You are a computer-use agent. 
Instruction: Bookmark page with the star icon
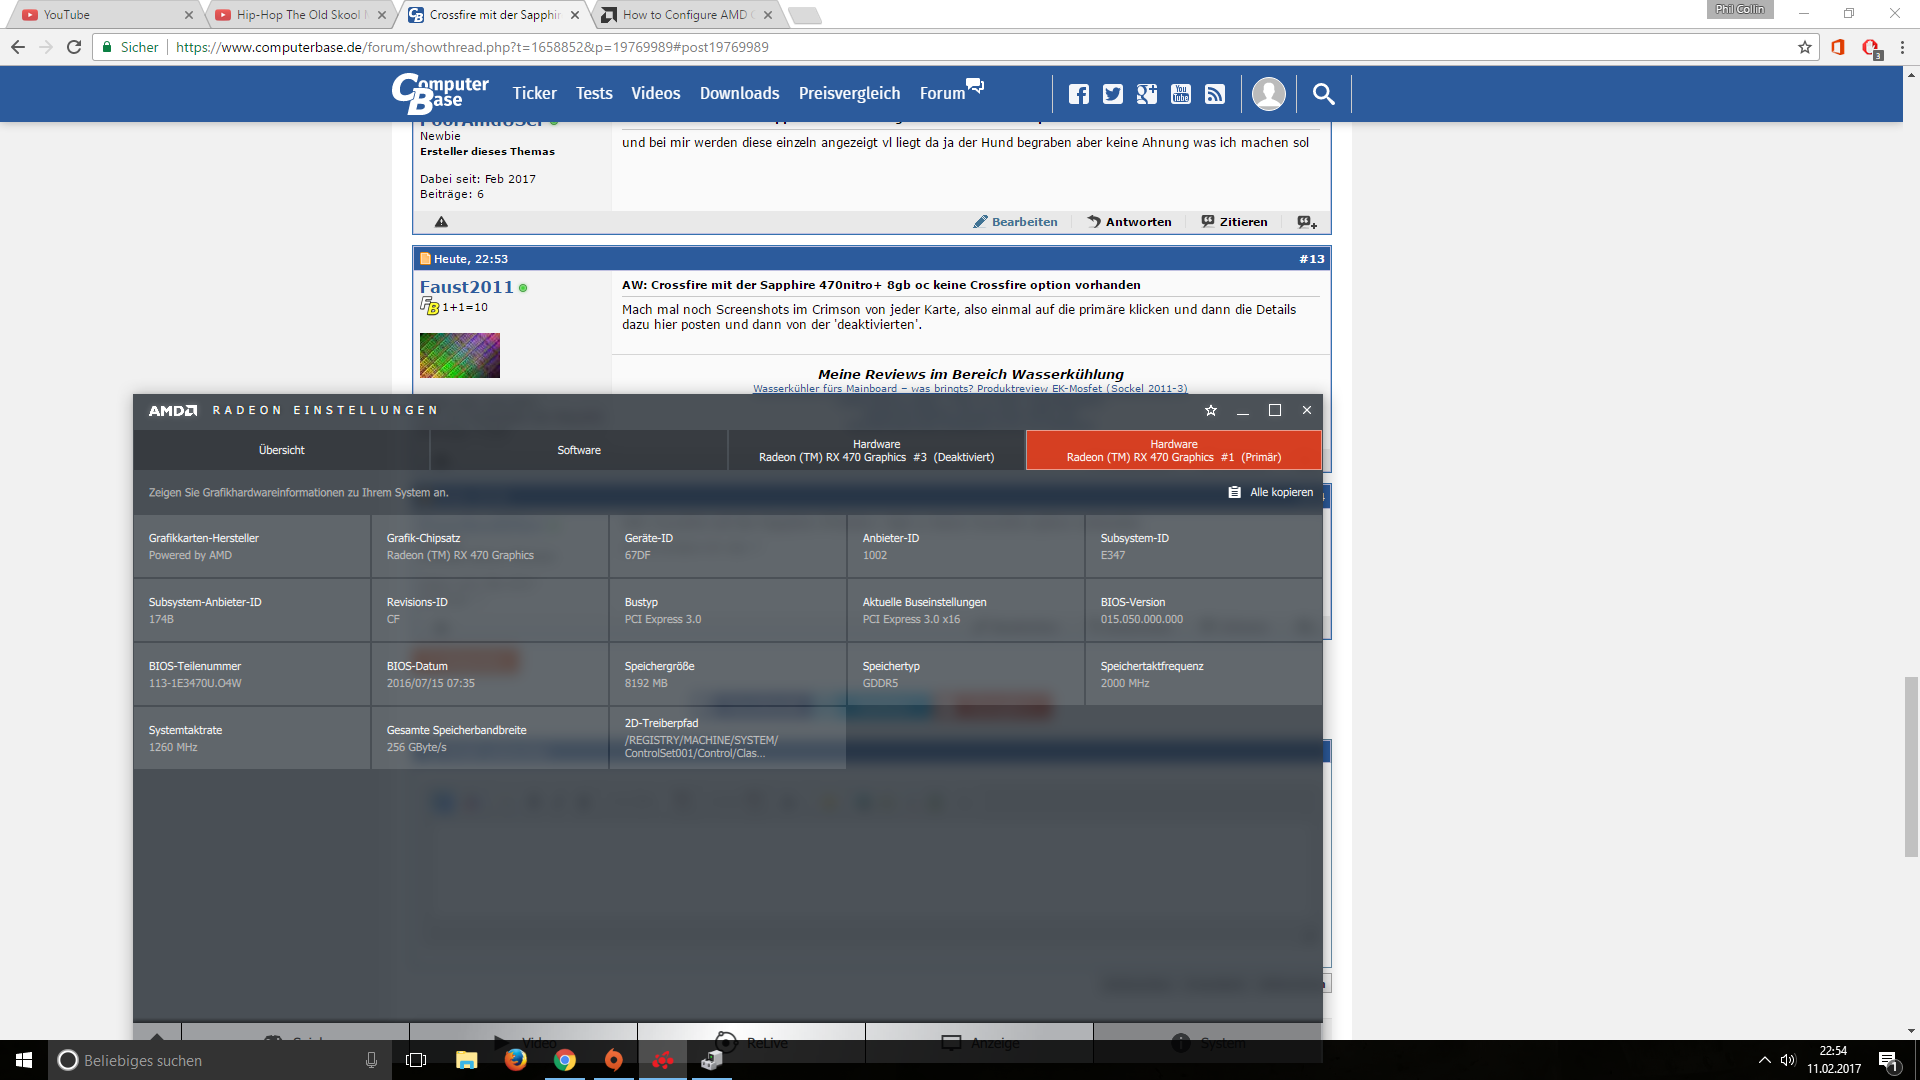coord(1804,47)
